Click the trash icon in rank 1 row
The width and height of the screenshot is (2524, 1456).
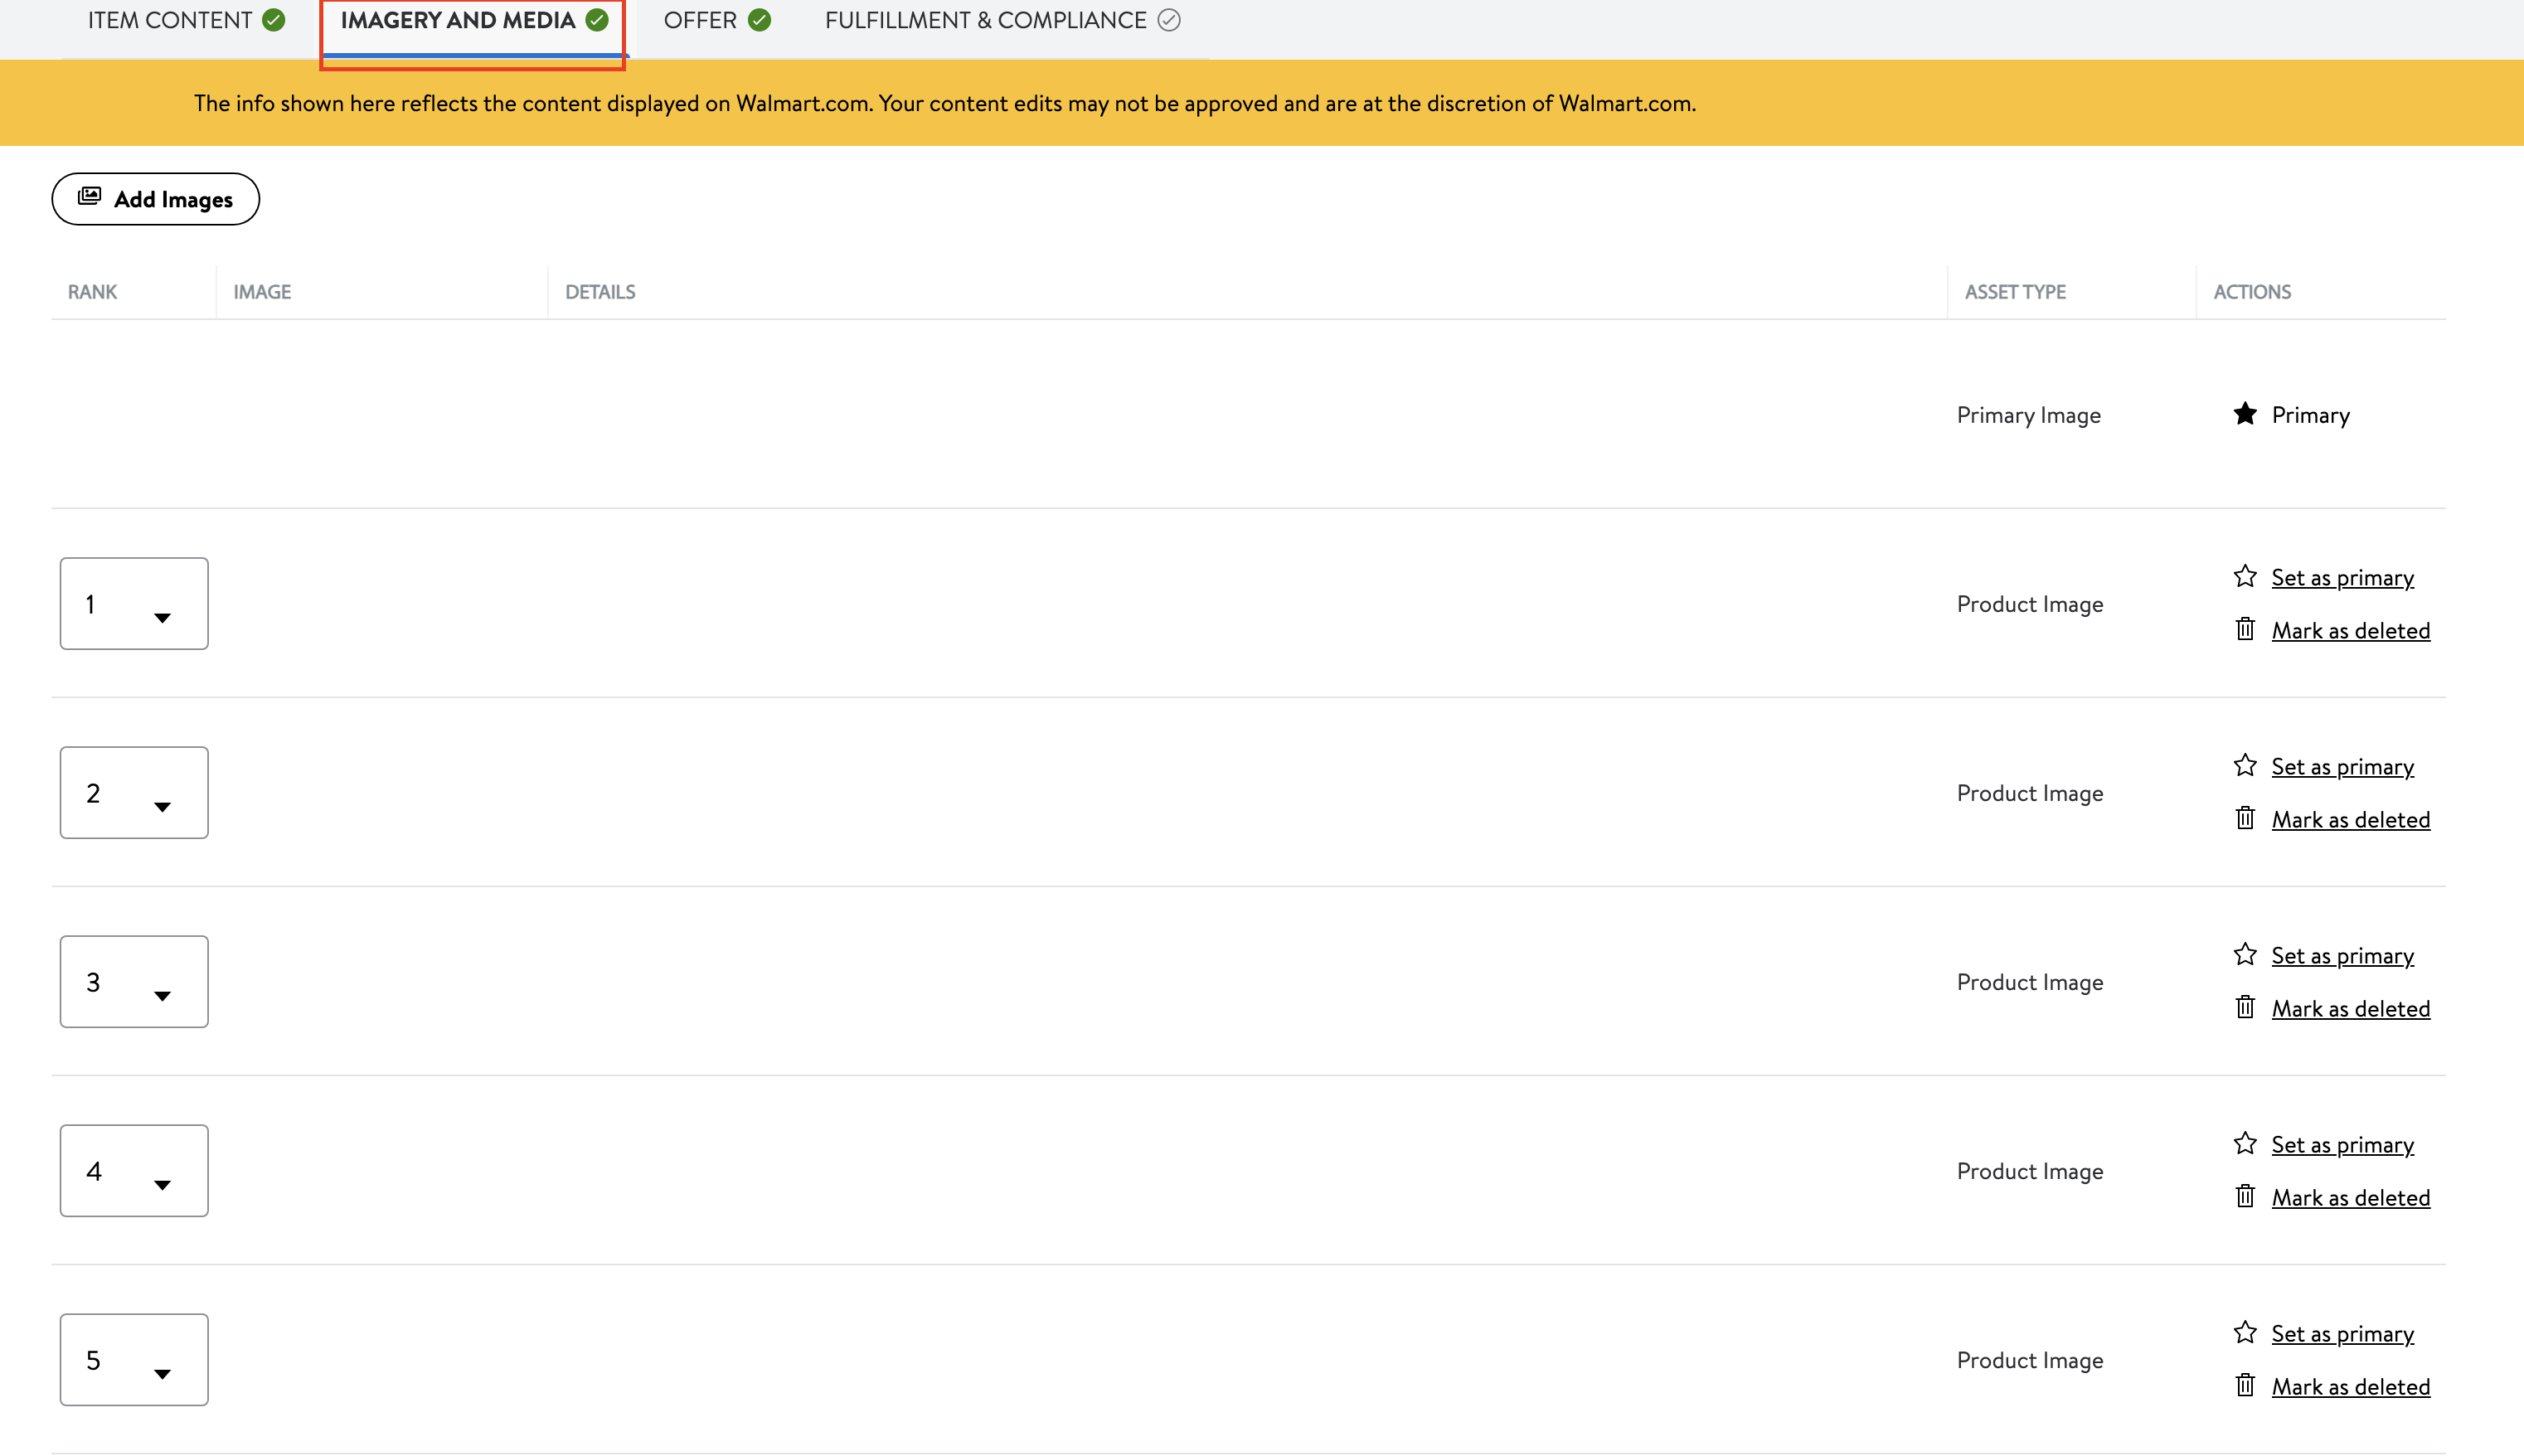[2245, 629]
